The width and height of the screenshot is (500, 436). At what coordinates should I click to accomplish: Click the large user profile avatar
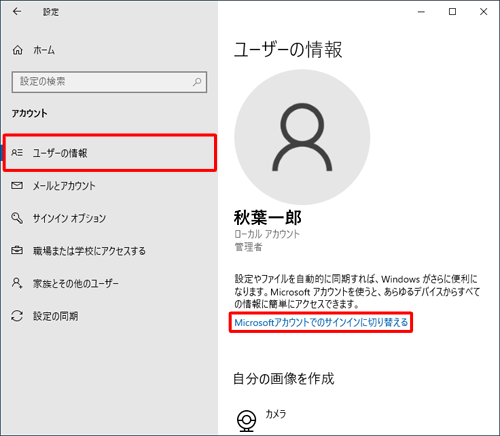[x=302, y=137]
